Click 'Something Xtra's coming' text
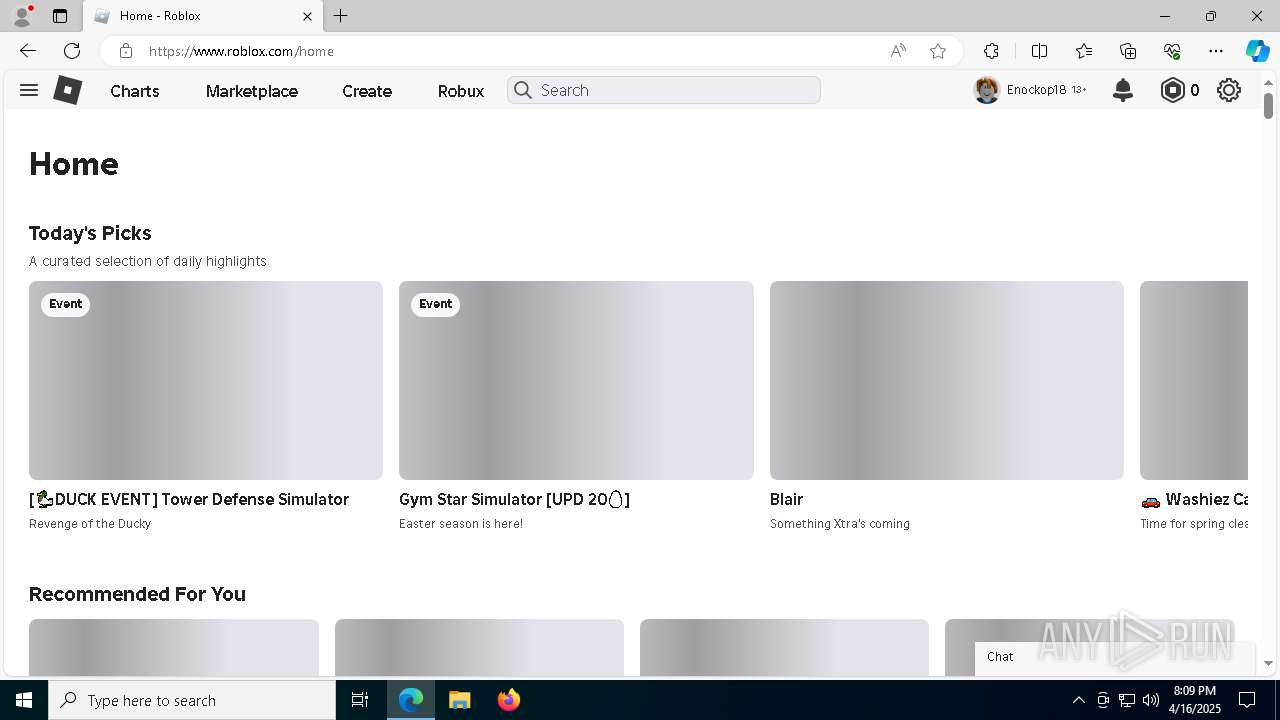The image size is (1280, 720). point(840,523)
